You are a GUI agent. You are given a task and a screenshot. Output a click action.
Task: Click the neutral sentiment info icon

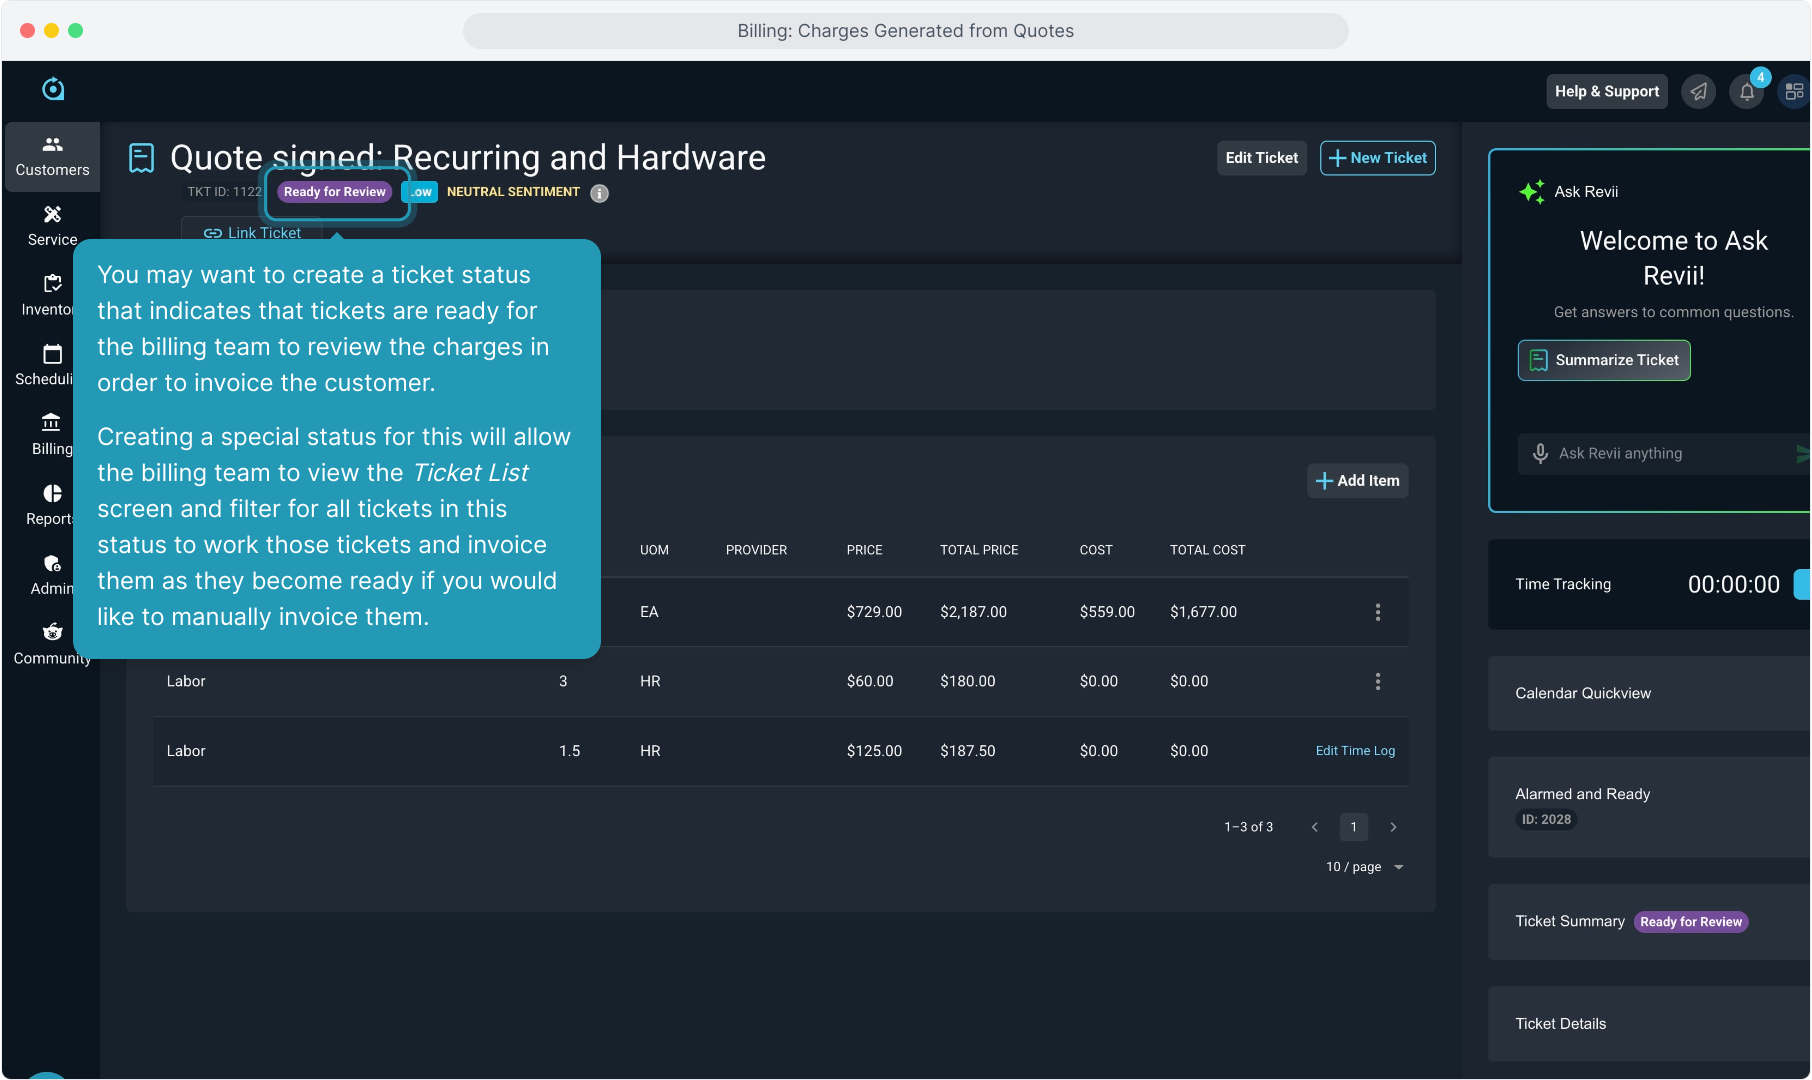pos(599,193)
